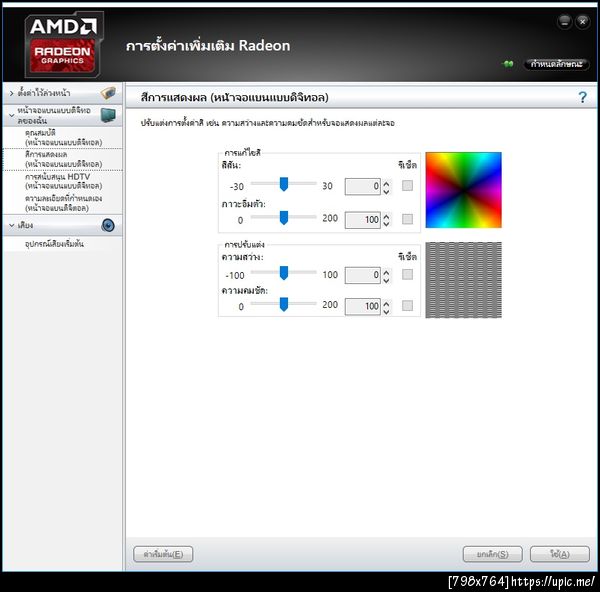Screen dimensions: 600x592
Task: Increase the saturation value with up arrow
Action: (386, 216)
